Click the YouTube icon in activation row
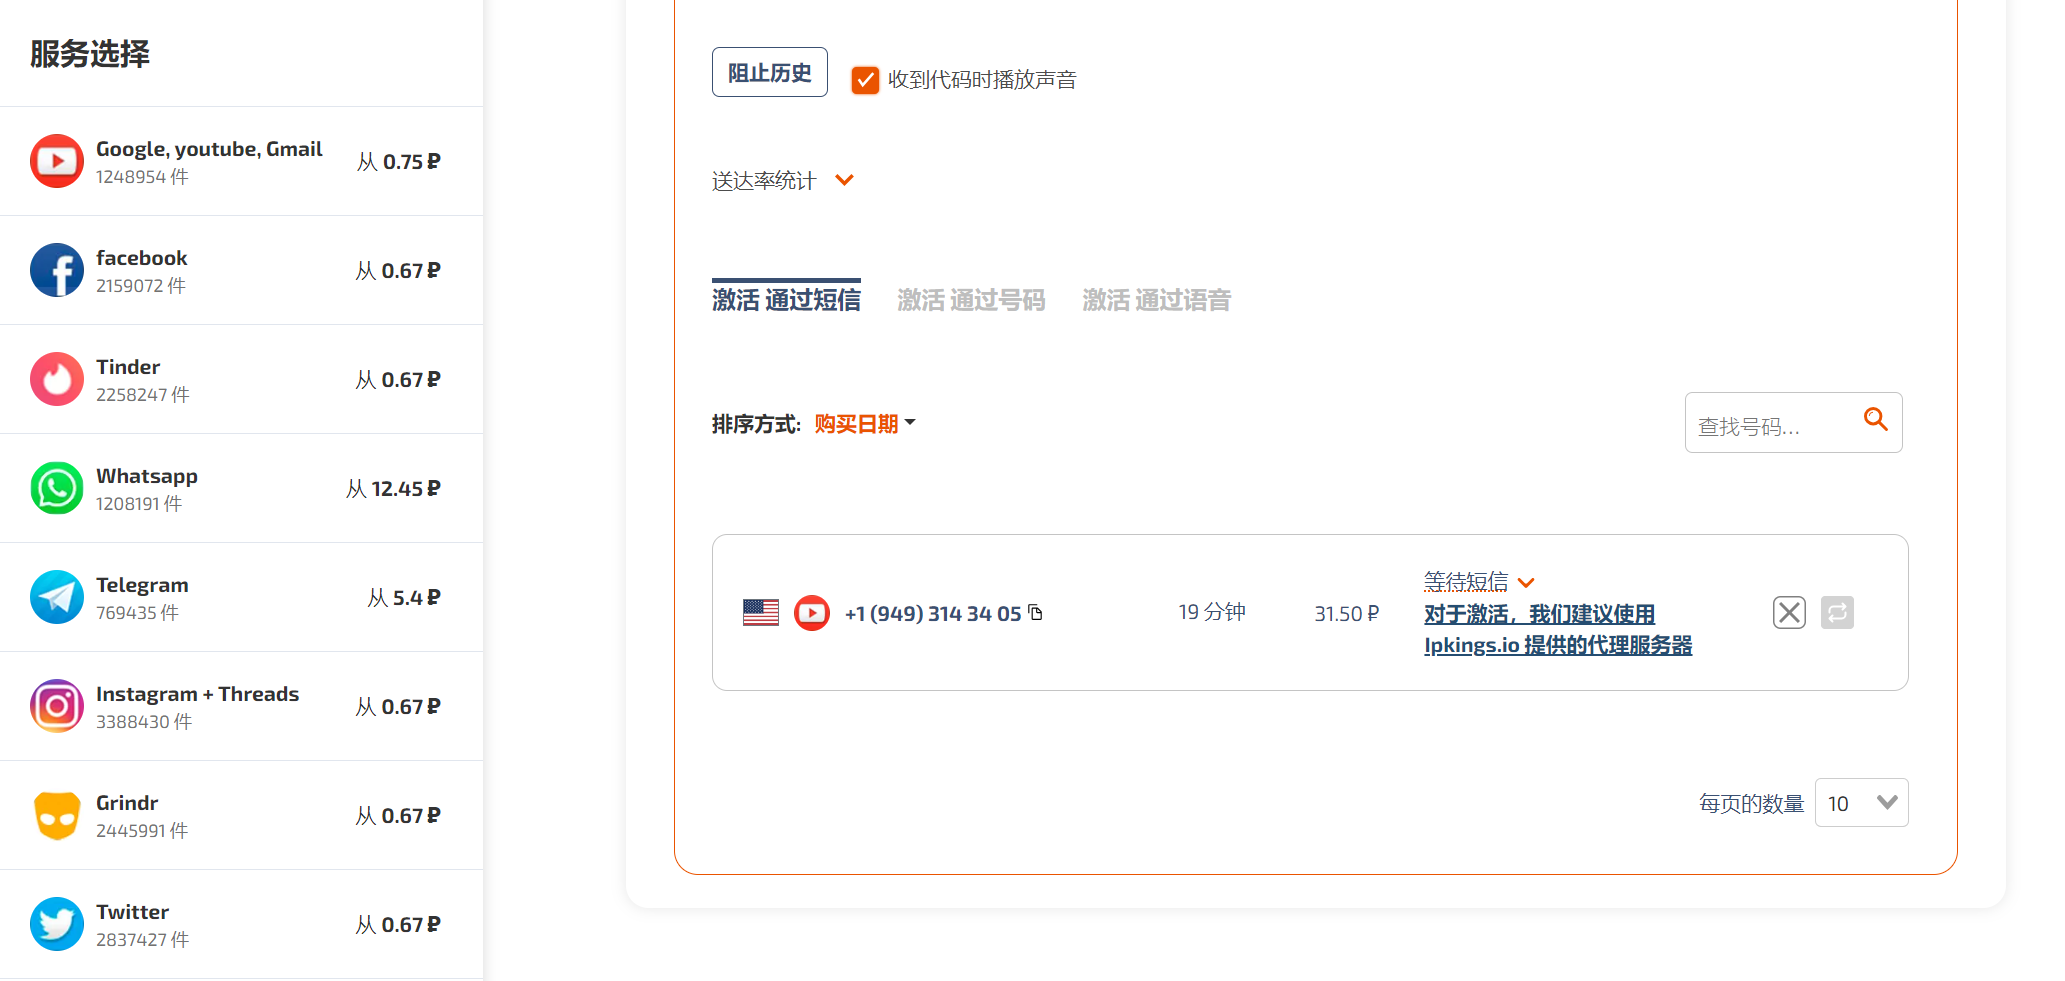2065x981 pixels. click(812, 613)
